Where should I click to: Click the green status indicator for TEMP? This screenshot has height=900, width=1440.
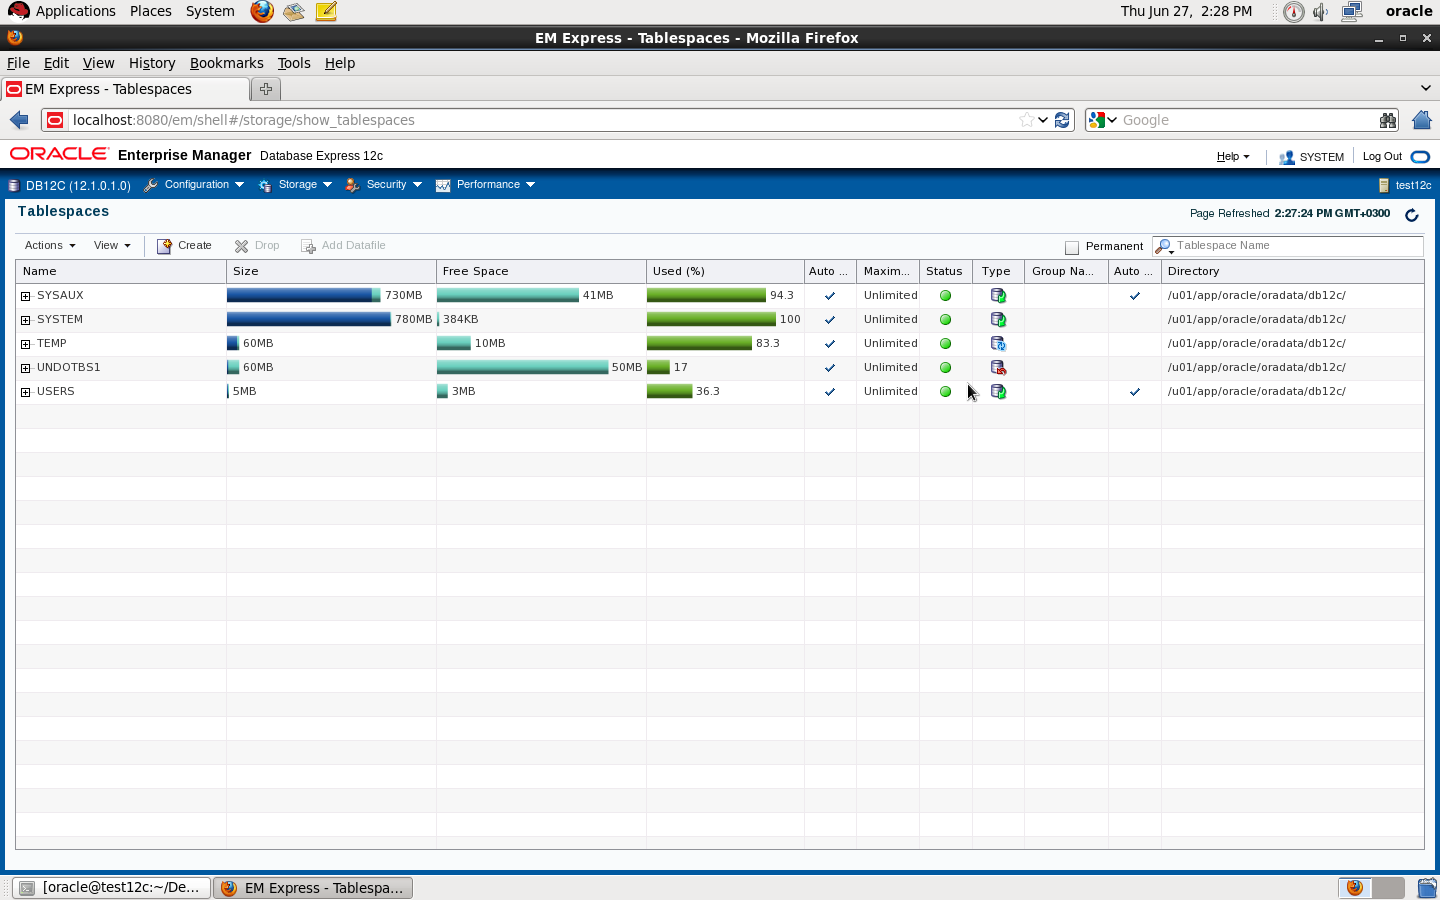coord(945,344)
